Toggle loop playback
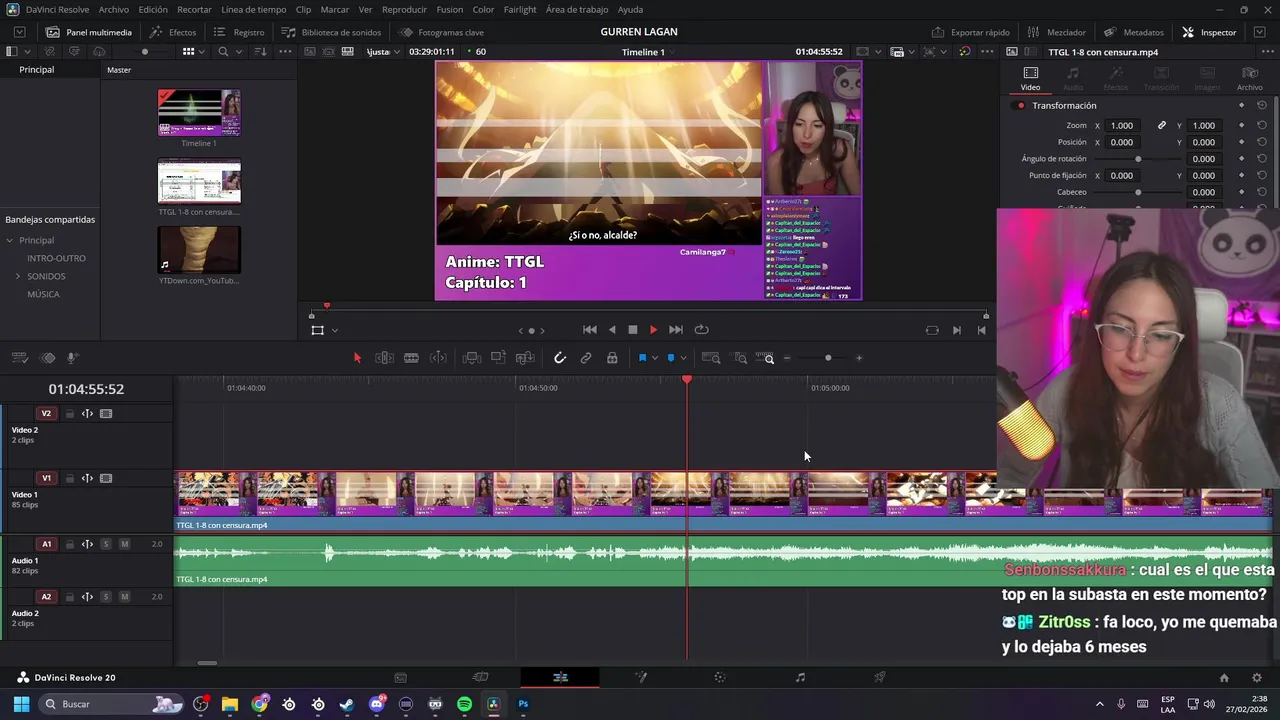 [702, 330]
